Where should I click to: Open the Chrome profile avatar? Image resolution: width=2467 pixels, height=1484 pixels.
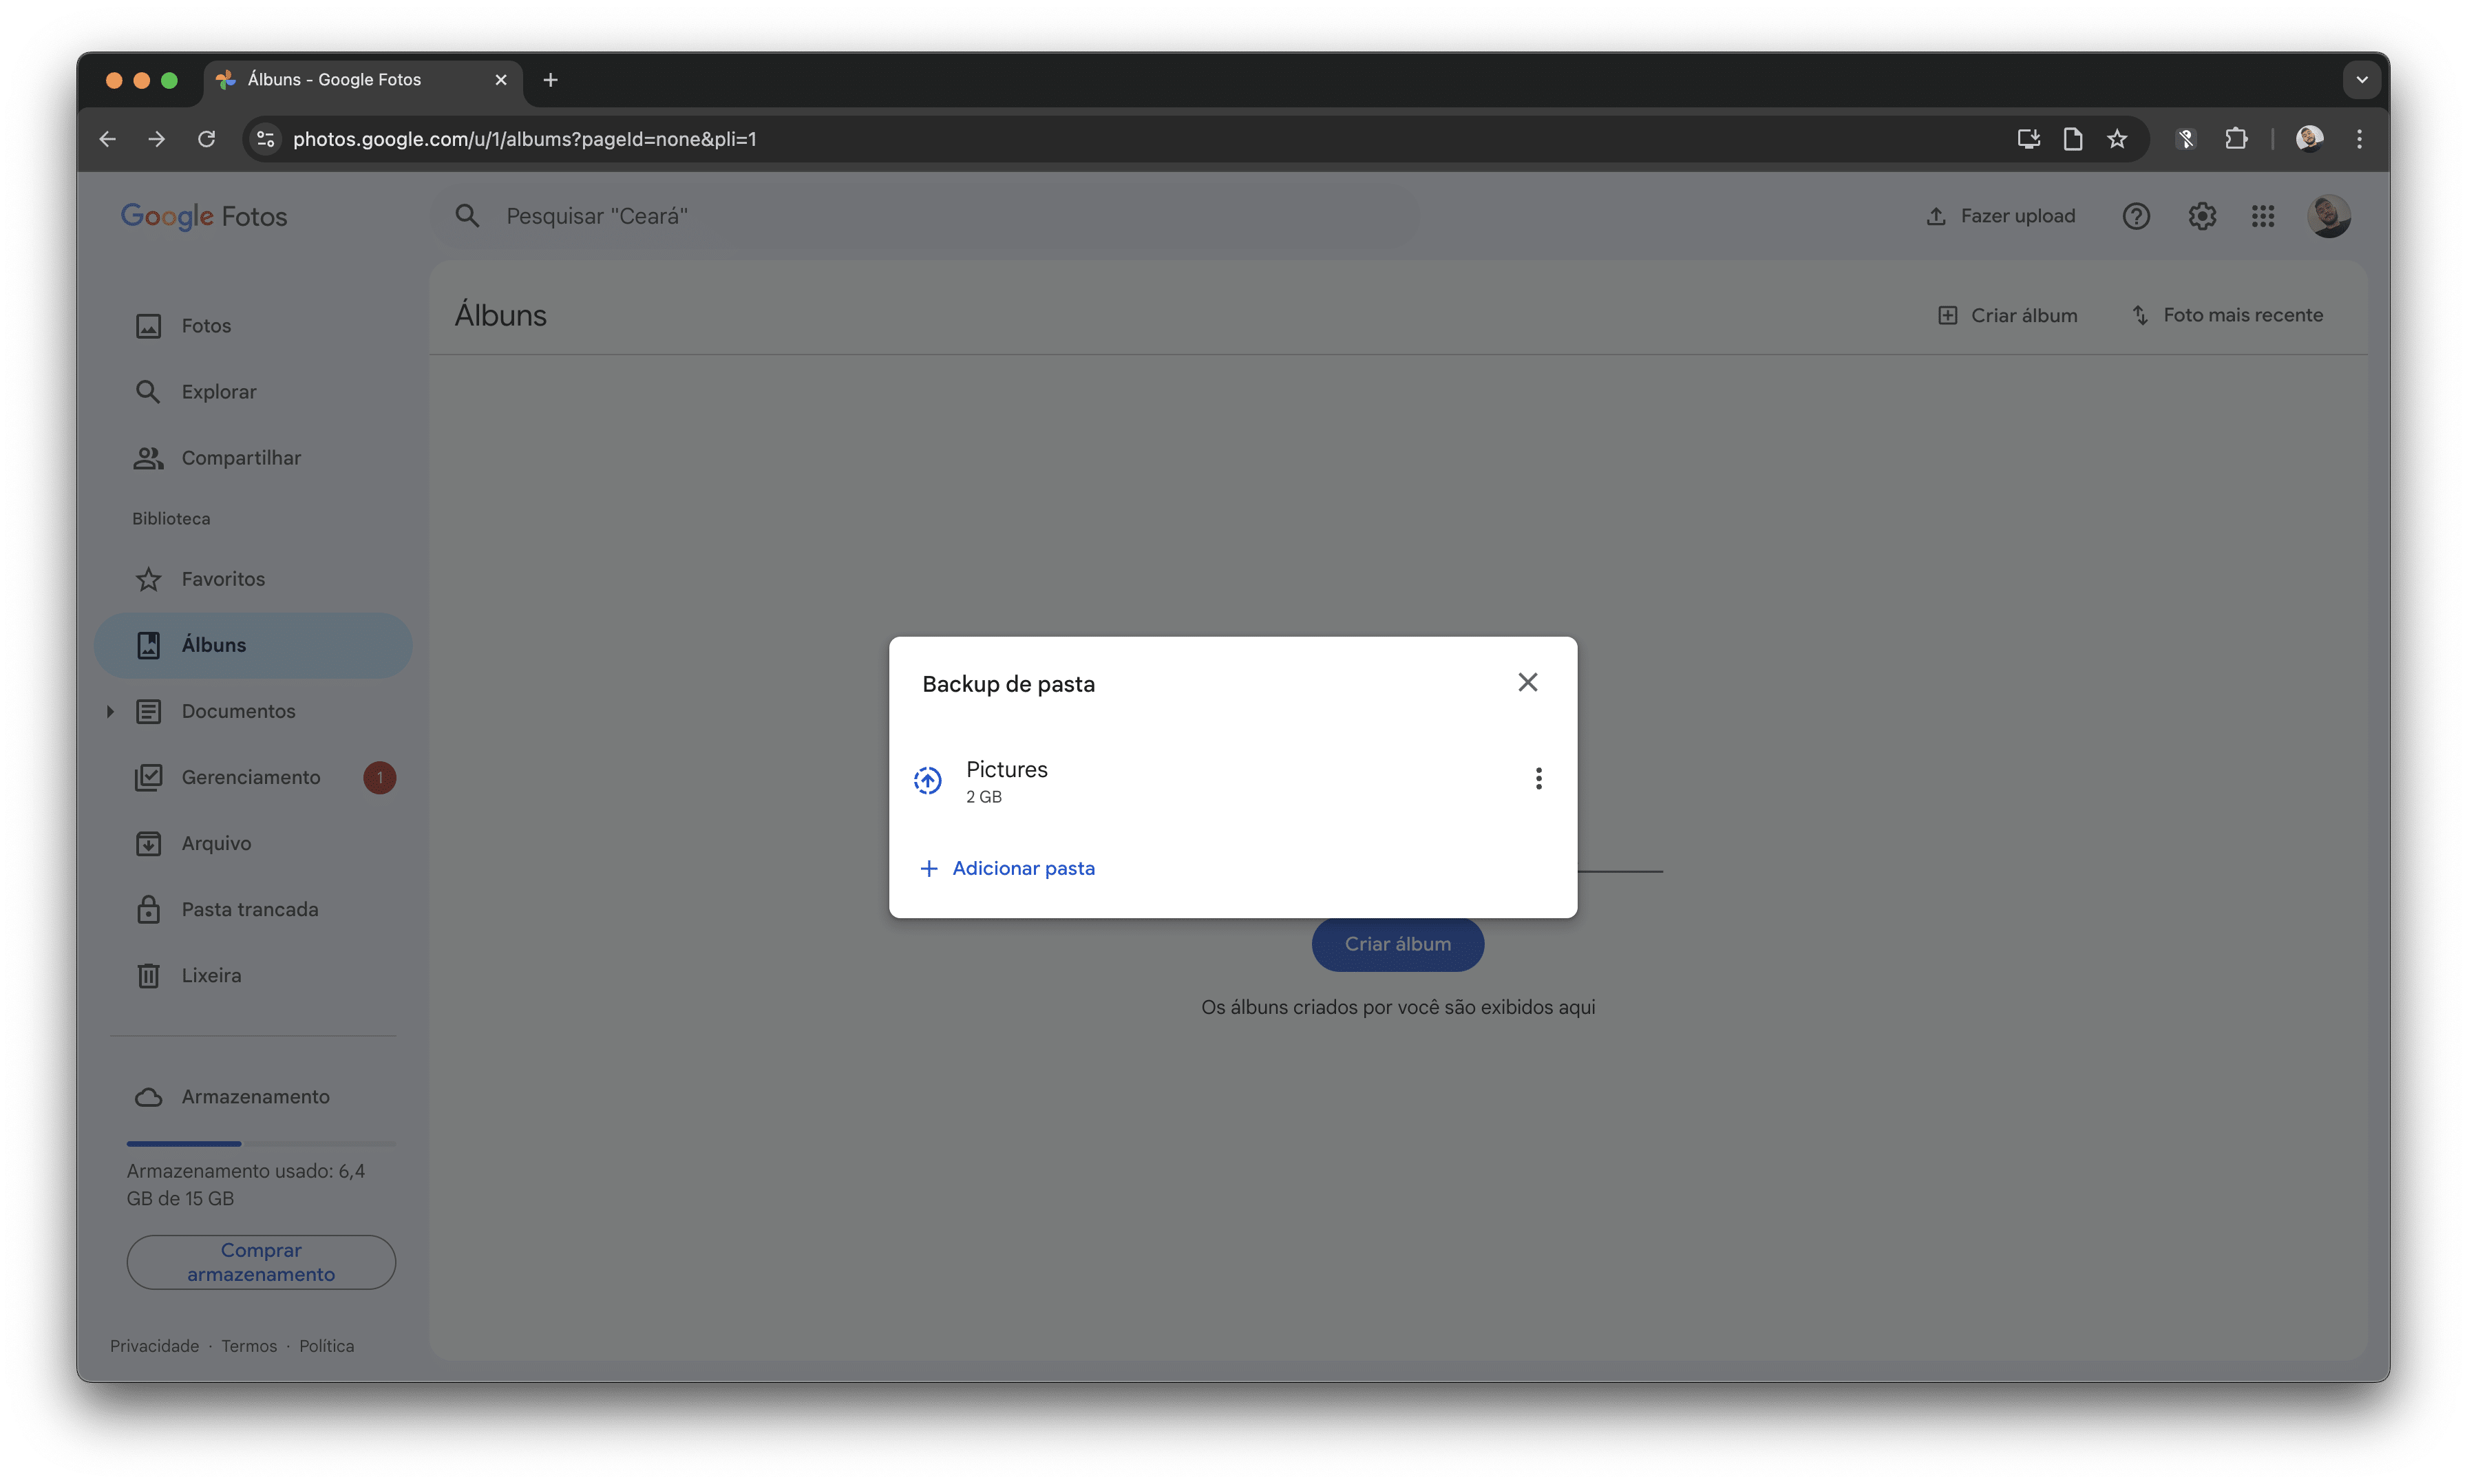2309,139
